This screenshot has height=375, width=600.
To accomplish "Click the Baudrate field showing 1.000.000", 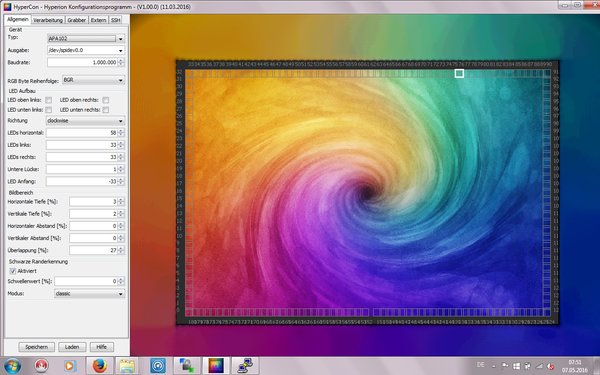I will coord(82,62).
